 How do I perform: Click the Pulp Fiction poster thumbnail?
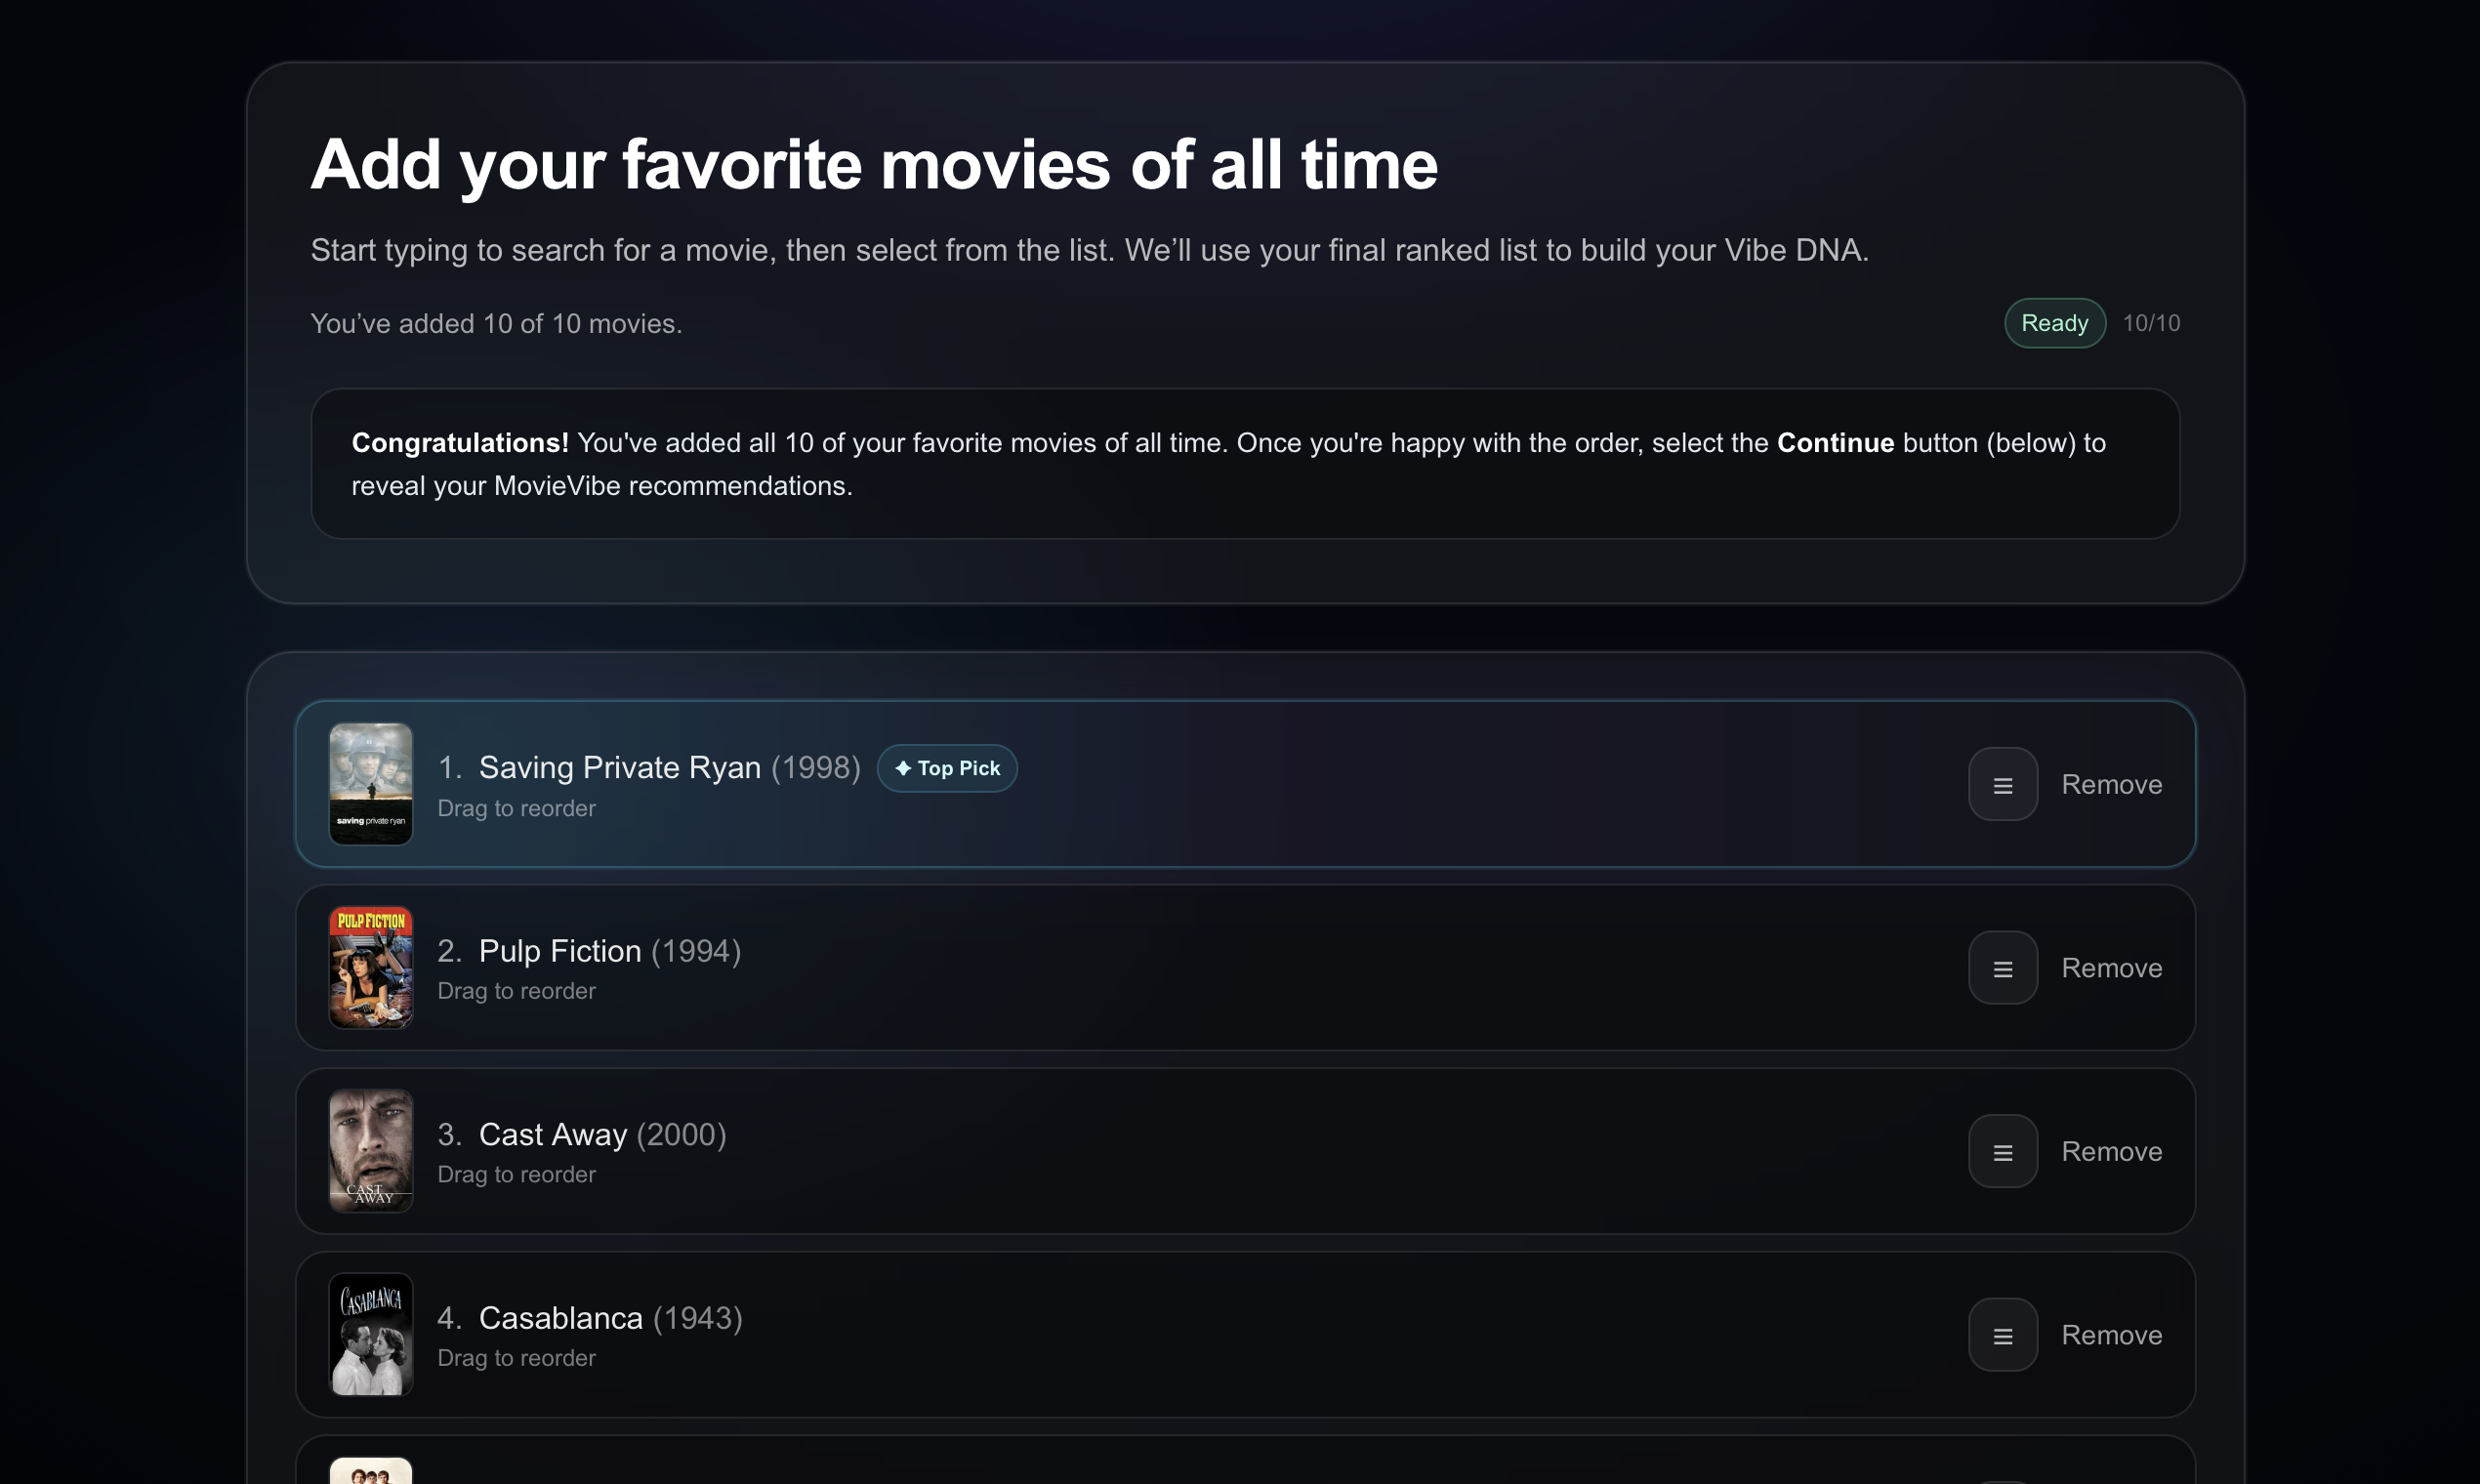click(x=370, y=967)
